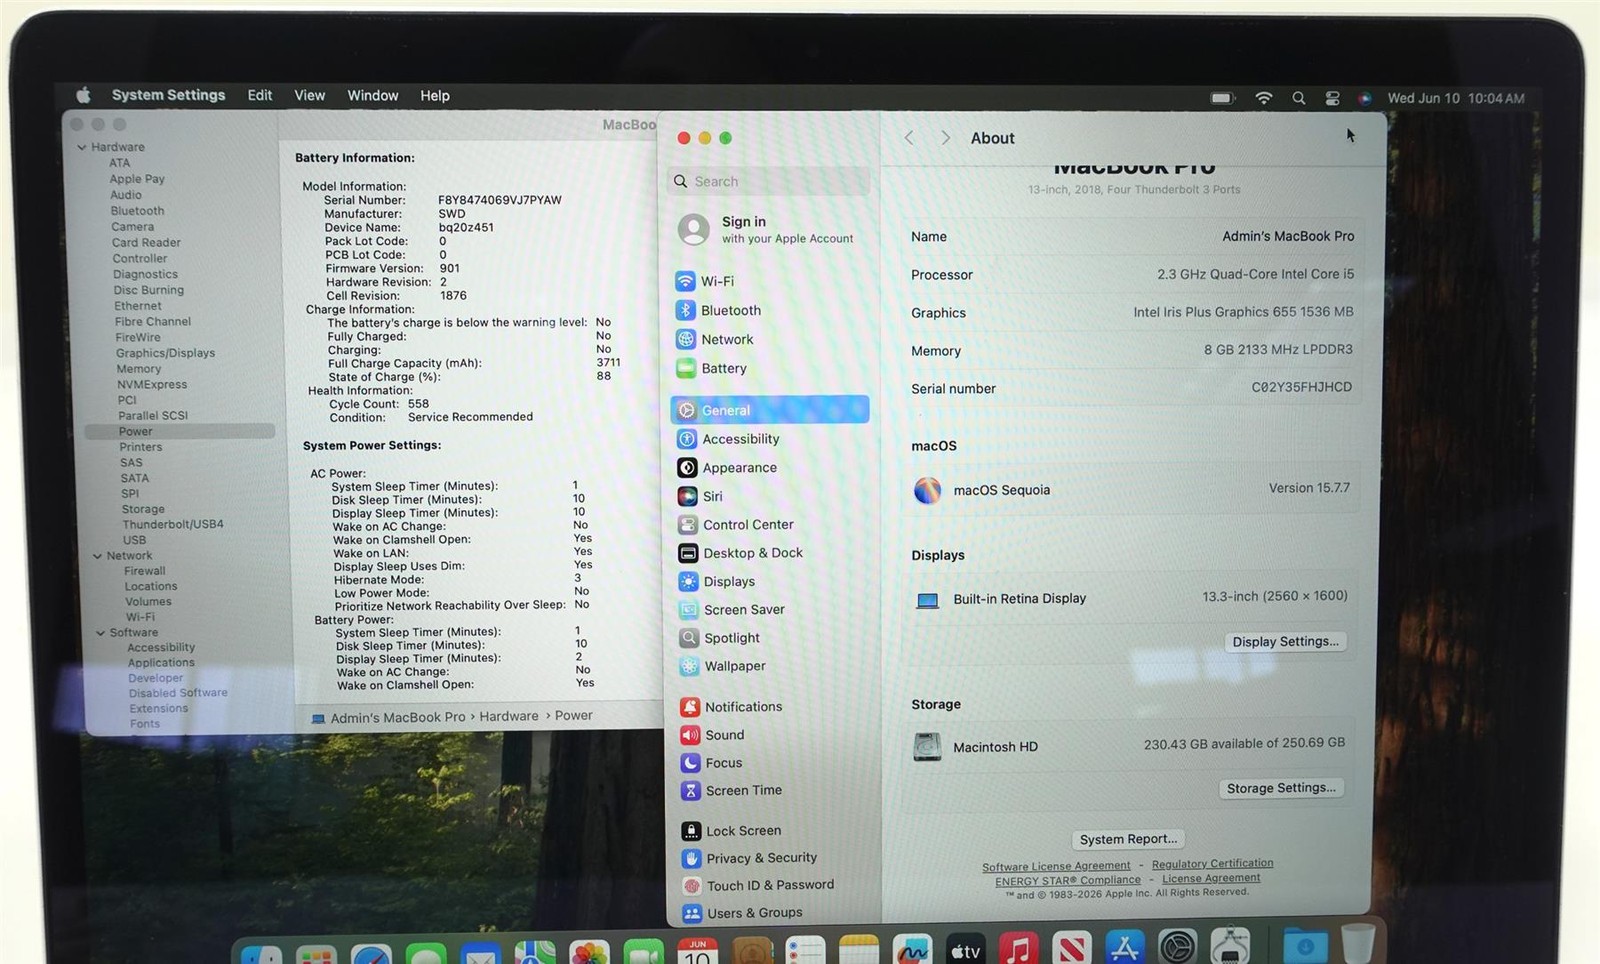1600x964 pixels.
Task: Select Graphics/Displays in System Report sidebar
Action: pos(165,353)
